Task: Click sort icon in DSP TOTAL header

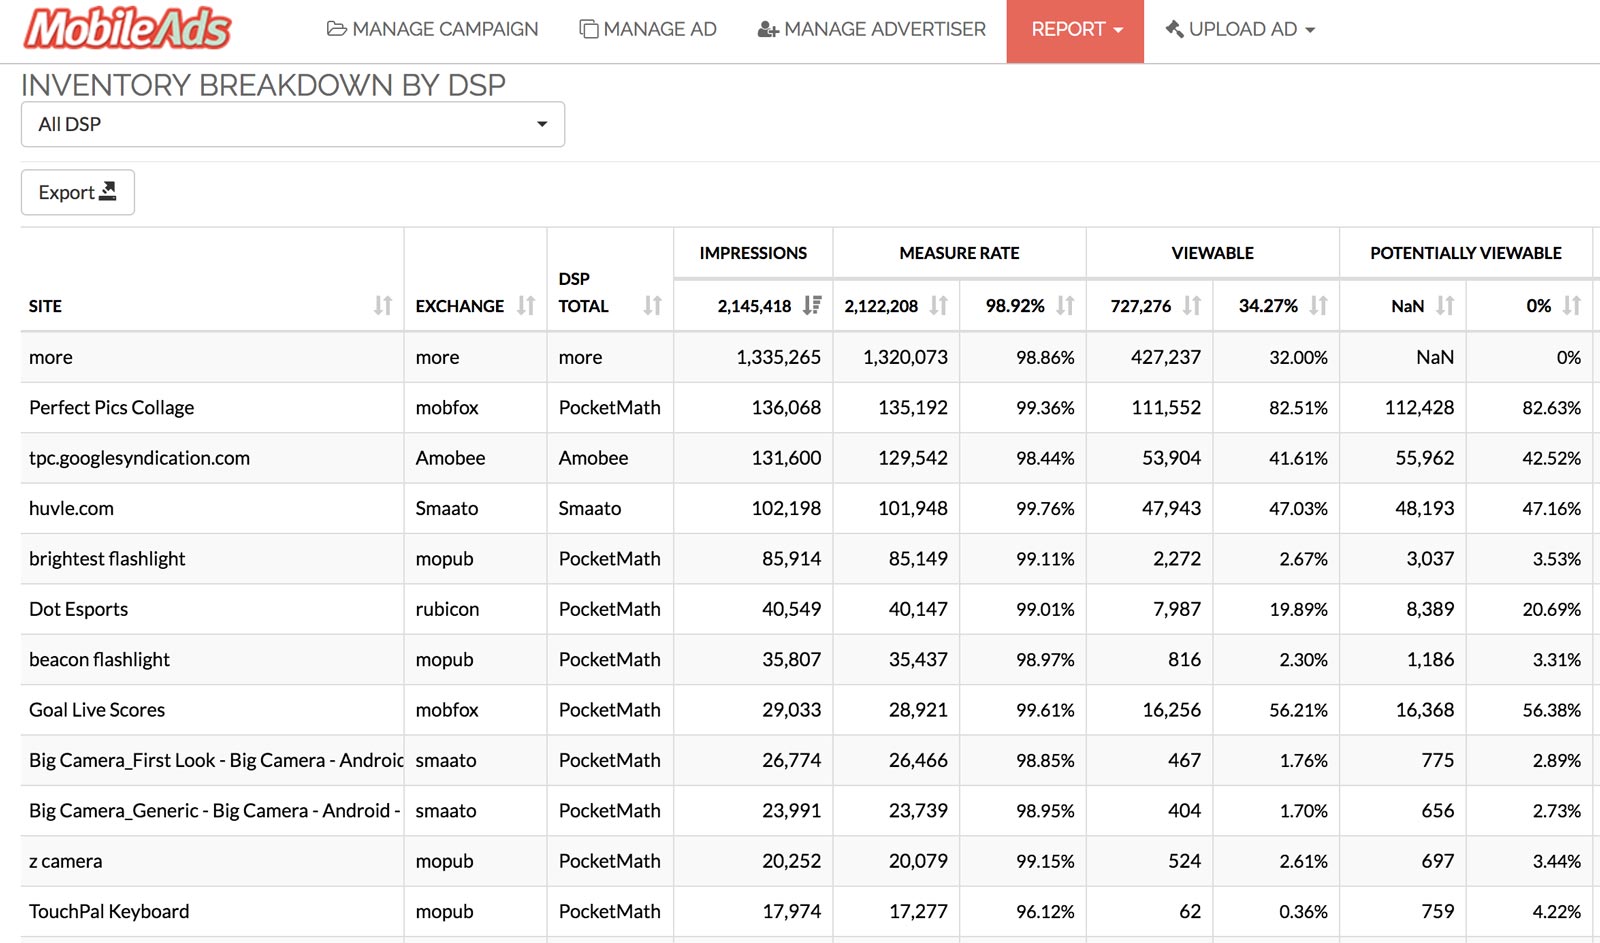Action: tap(652, 306)
